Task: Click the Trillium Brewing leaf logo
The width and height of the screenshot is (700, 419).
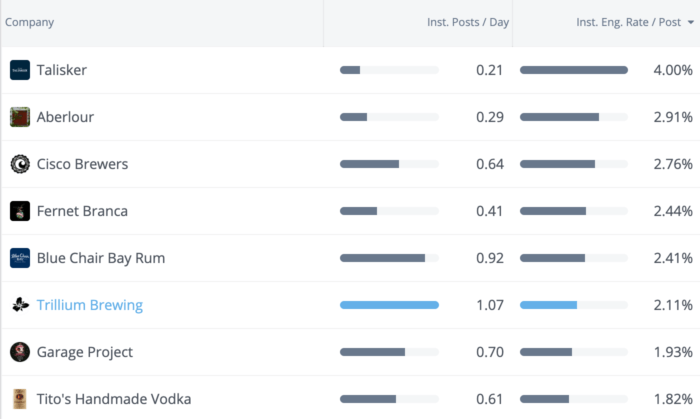Action: 20,305
